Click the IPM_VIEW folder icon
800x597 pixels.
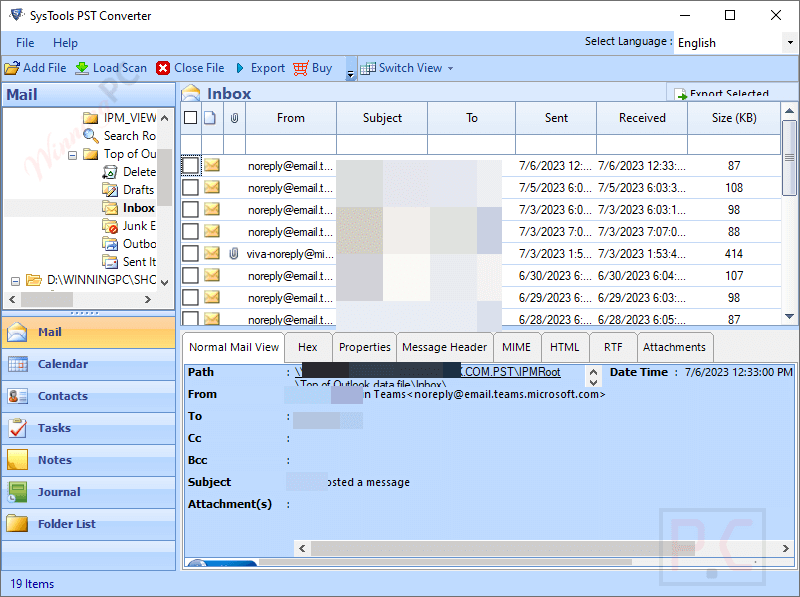pyautogui.click(x=91, y=118)
